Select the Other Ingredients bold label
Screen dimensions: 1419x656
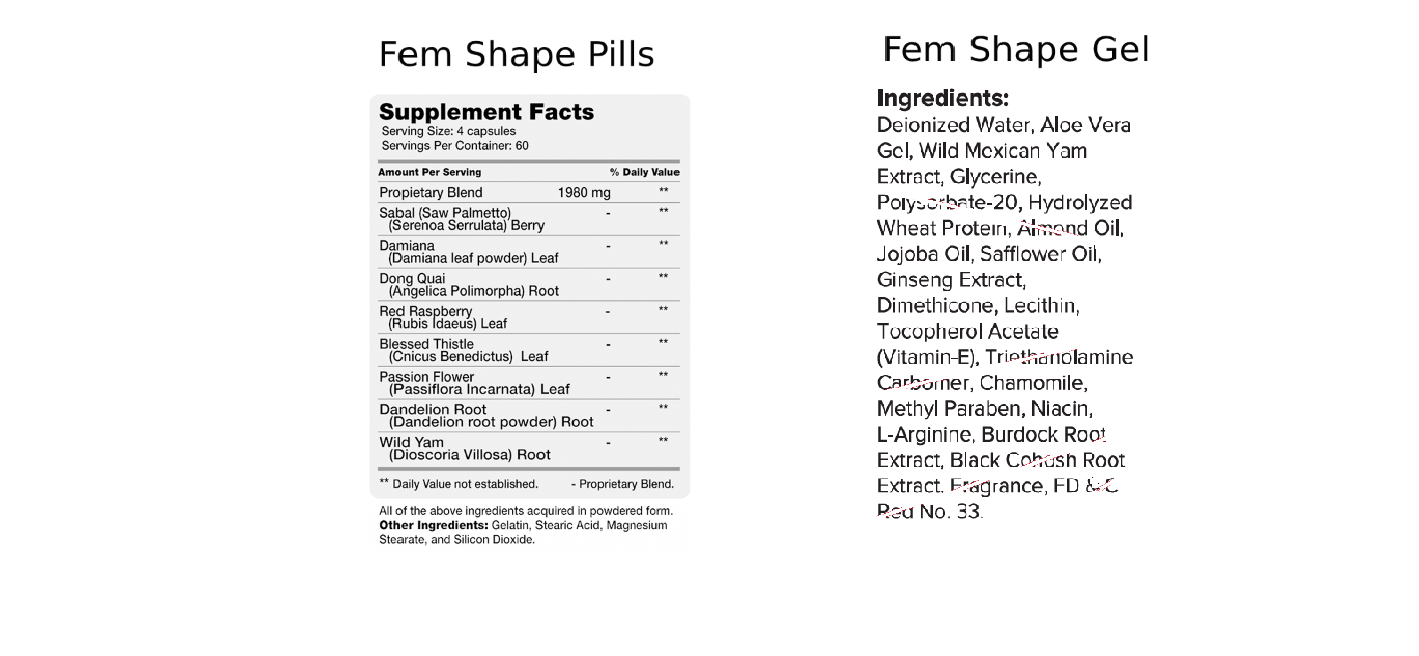pyautogui.click(x=434, y=525)
